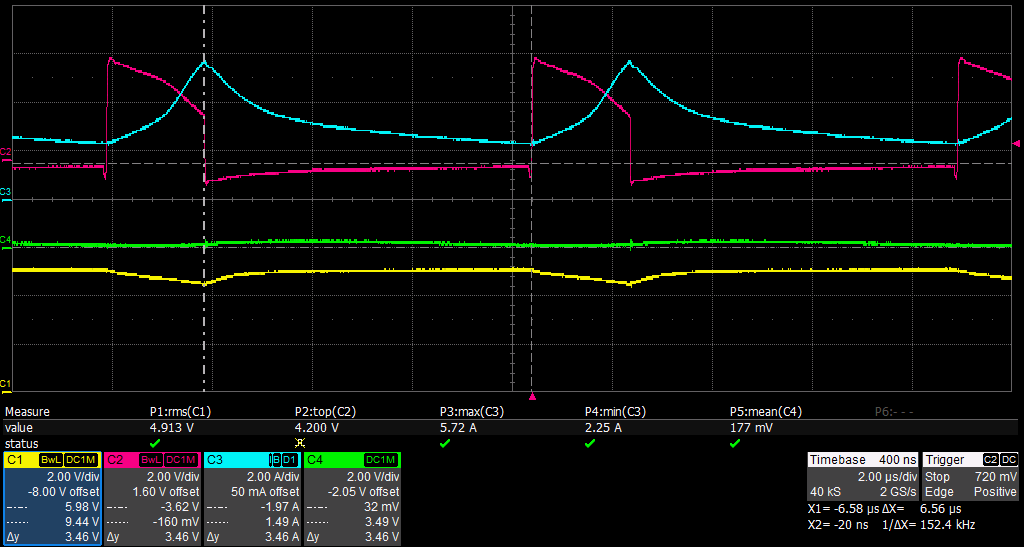Click the 2.00 A/div scale in C3
The width and height of the screenshot is (1024, 547).
[272, 475]
